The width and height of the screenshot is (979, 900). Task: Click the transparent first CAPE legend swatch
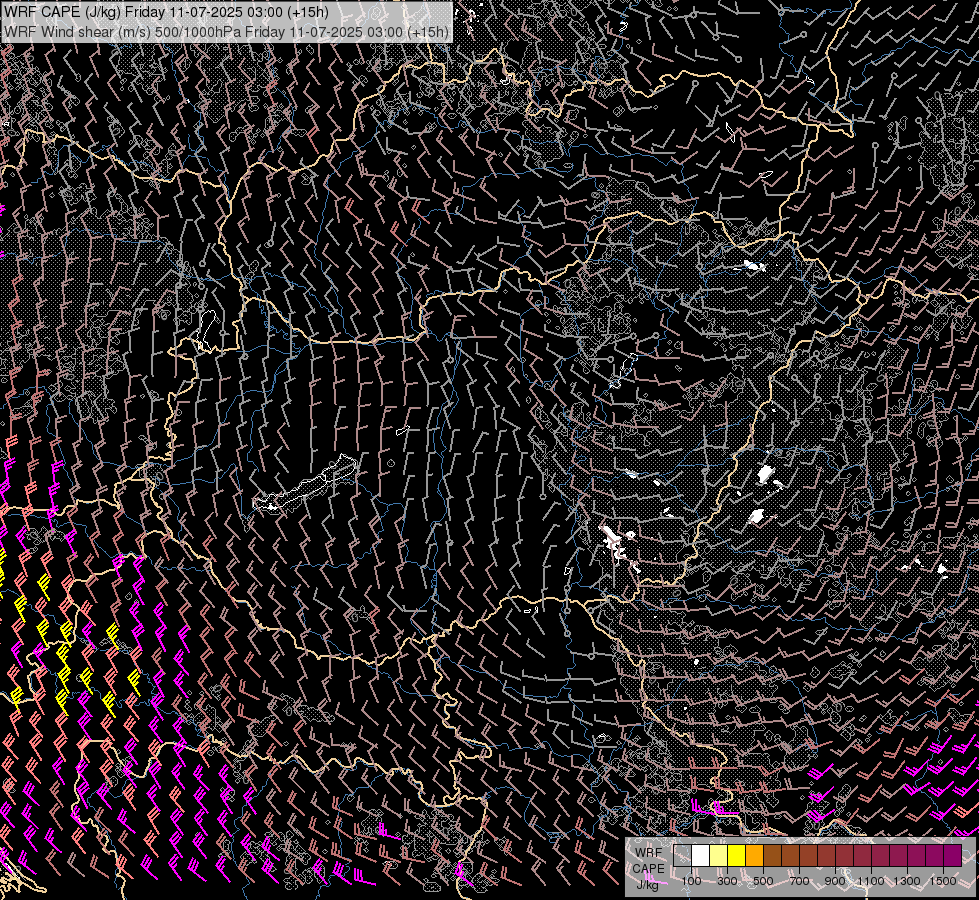(682, 855)
